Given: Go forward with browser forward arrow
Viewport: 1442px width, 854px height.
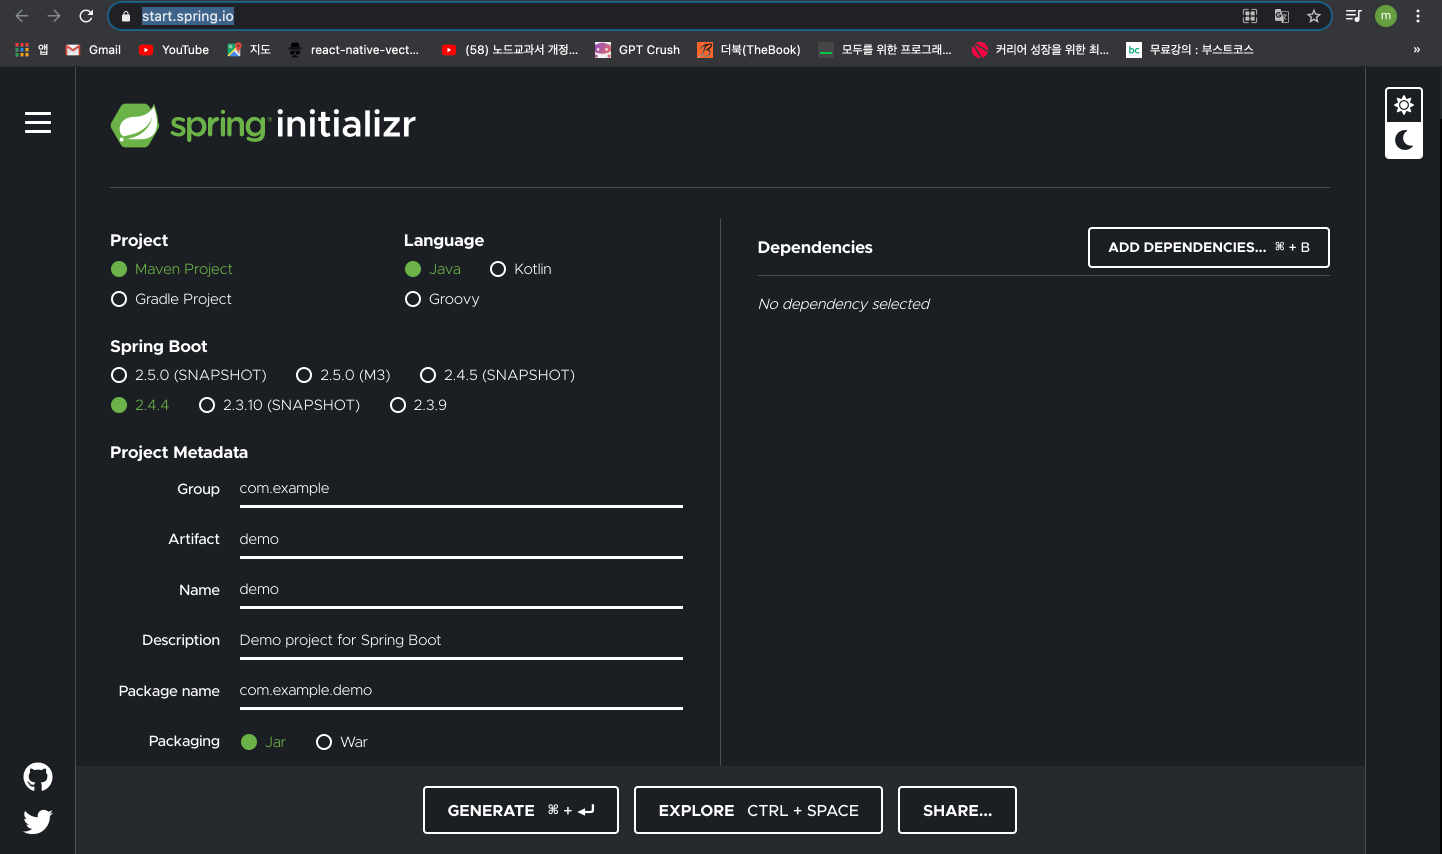Looking at the screenshot, I should tap(54, 16).
